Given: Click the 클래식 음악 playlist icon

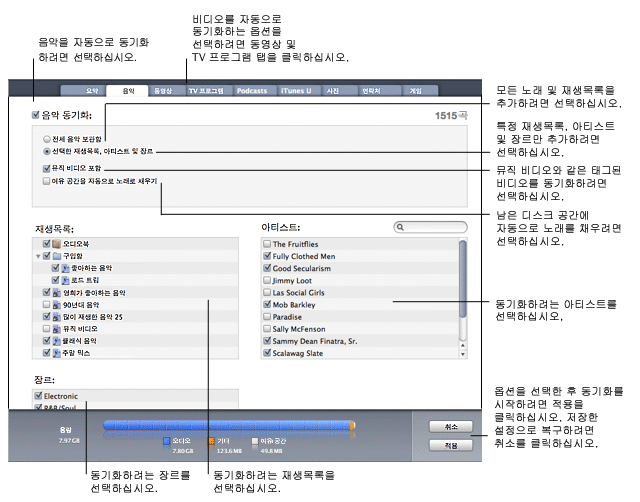Looking at the screenshot, I should (x=57, y=341).
